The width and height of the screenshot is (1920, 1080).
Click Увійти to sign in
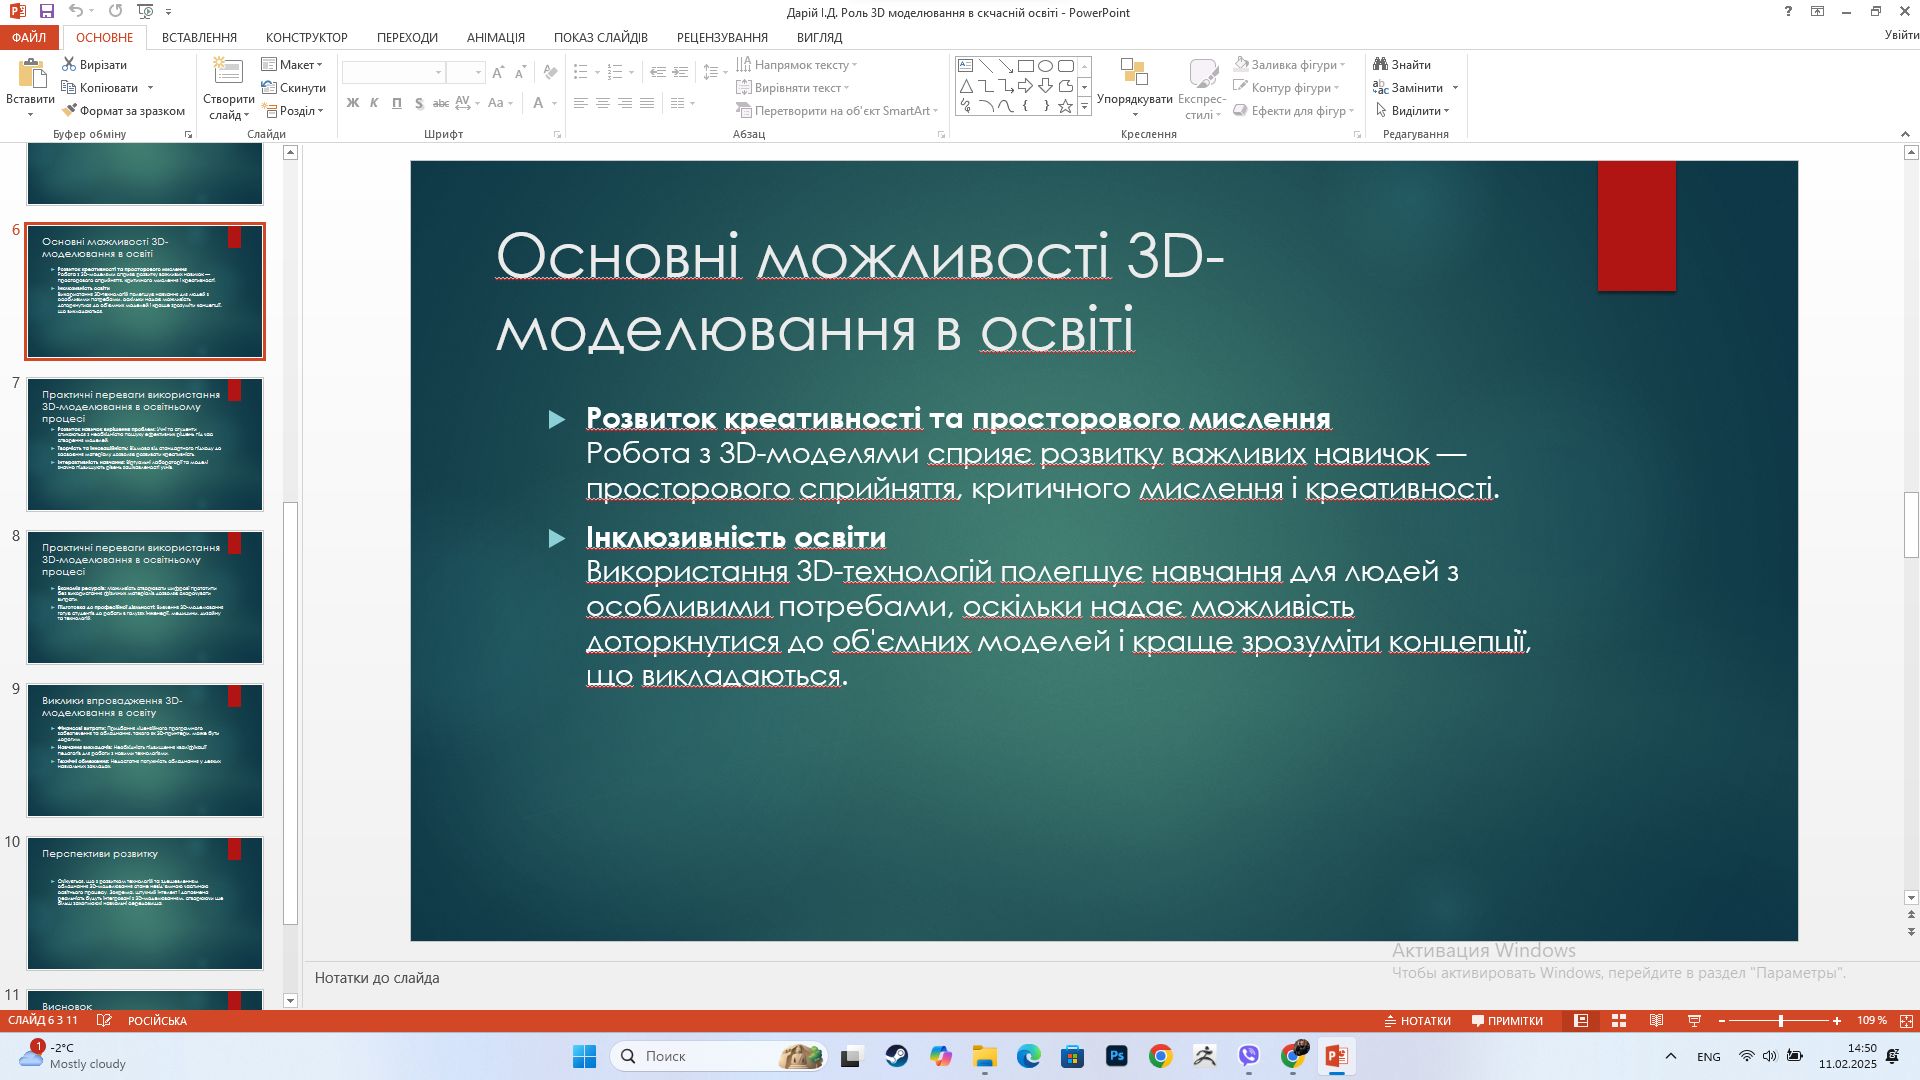pos(1901,35)
